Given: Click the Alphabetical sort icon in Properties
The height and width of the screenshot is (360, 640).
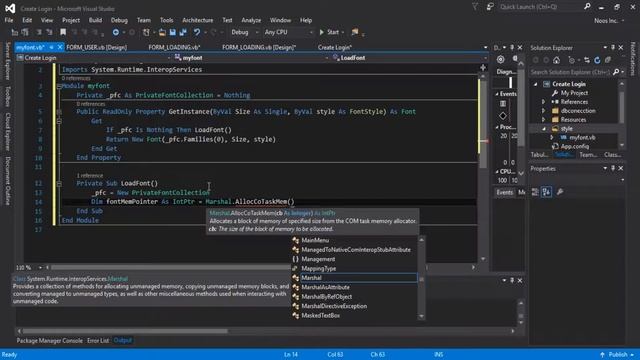Looking at the screenshot, I should point(546,192).
